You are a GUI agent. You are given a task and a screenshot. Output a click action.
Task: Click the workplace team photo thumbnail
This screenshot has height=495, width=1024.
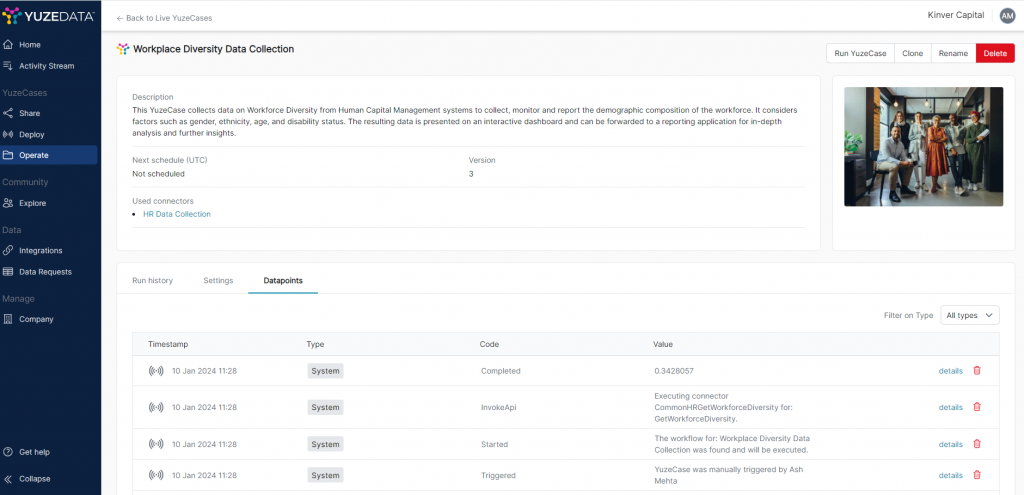click(923, 147)
